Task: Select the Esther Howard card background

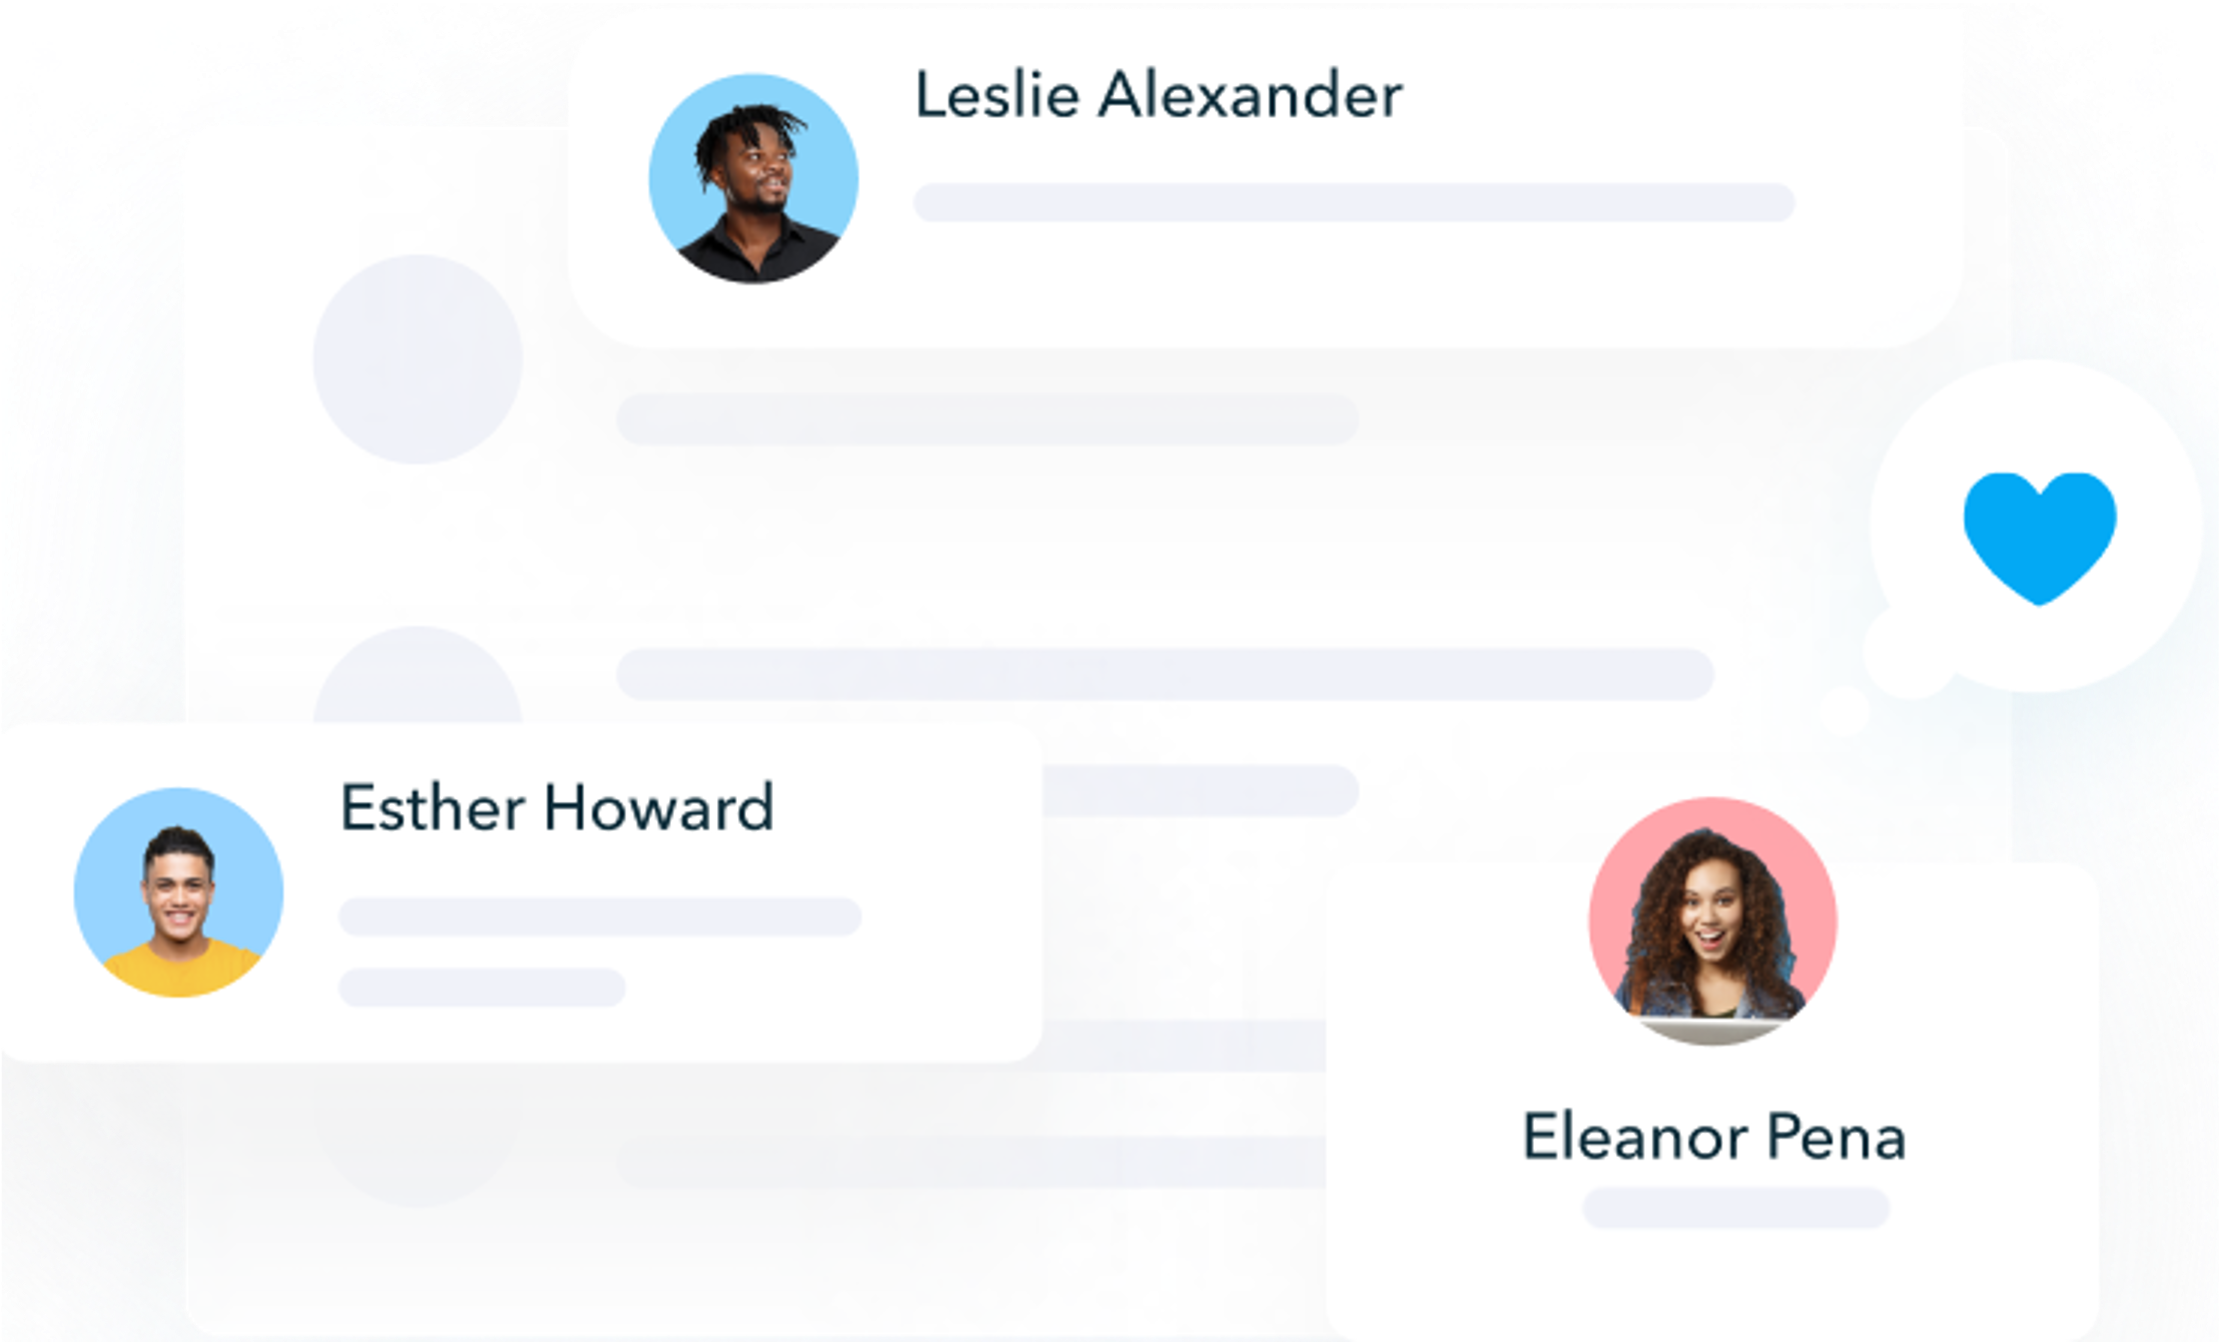Action: click(520, 892)
